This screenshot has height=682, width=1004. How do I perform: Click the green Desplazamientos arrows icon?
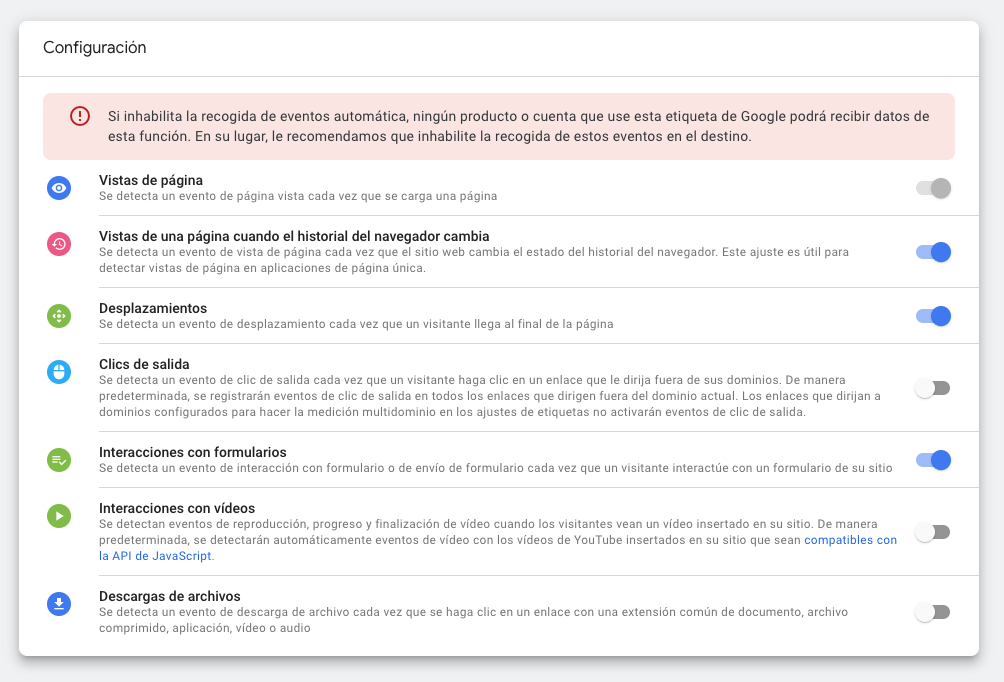coord(59,316)
